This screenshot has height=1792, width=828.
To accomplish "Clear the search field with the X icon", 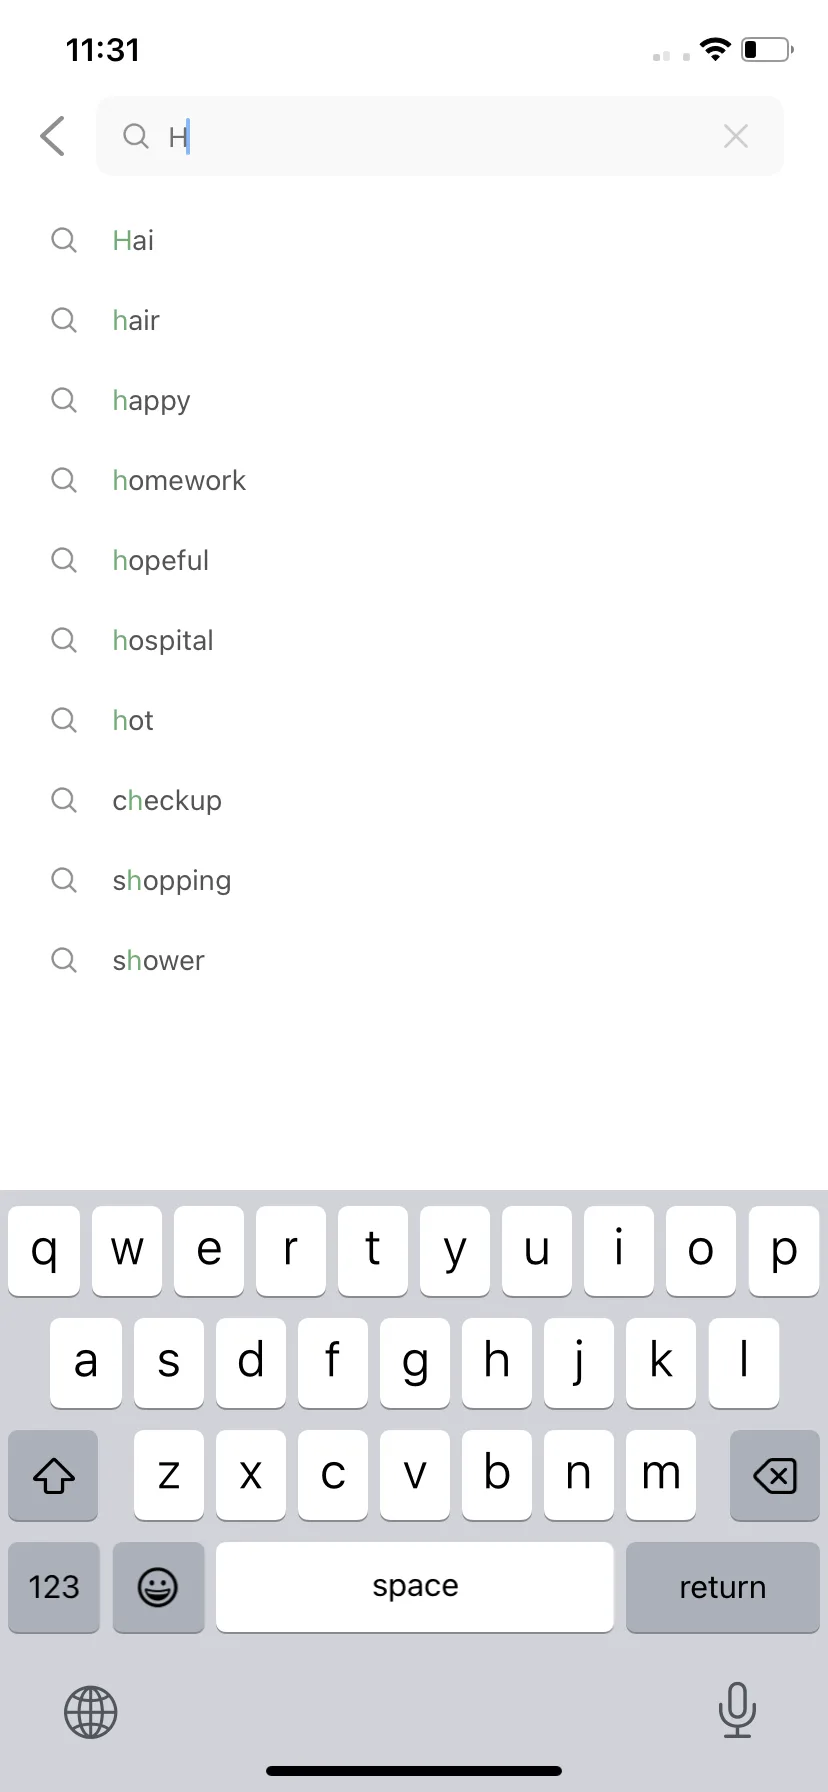I will (x=736, y=136).
